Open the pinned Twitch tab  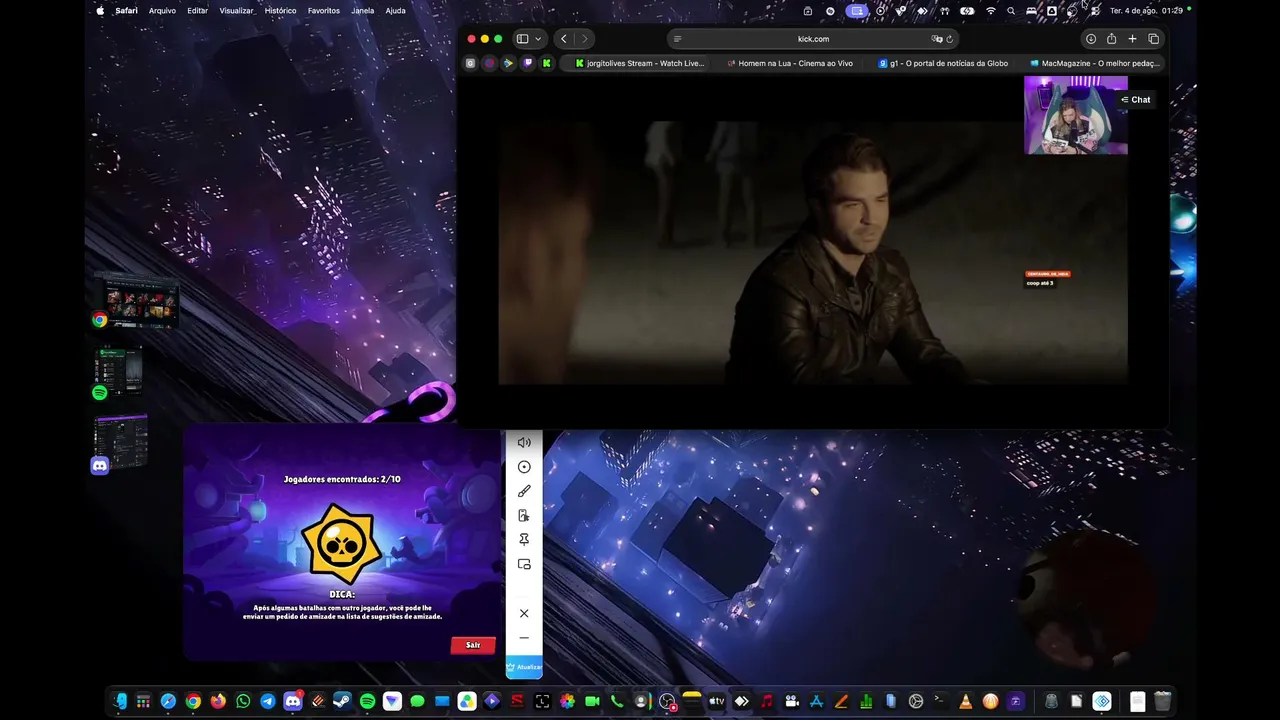tap(527, 63)
